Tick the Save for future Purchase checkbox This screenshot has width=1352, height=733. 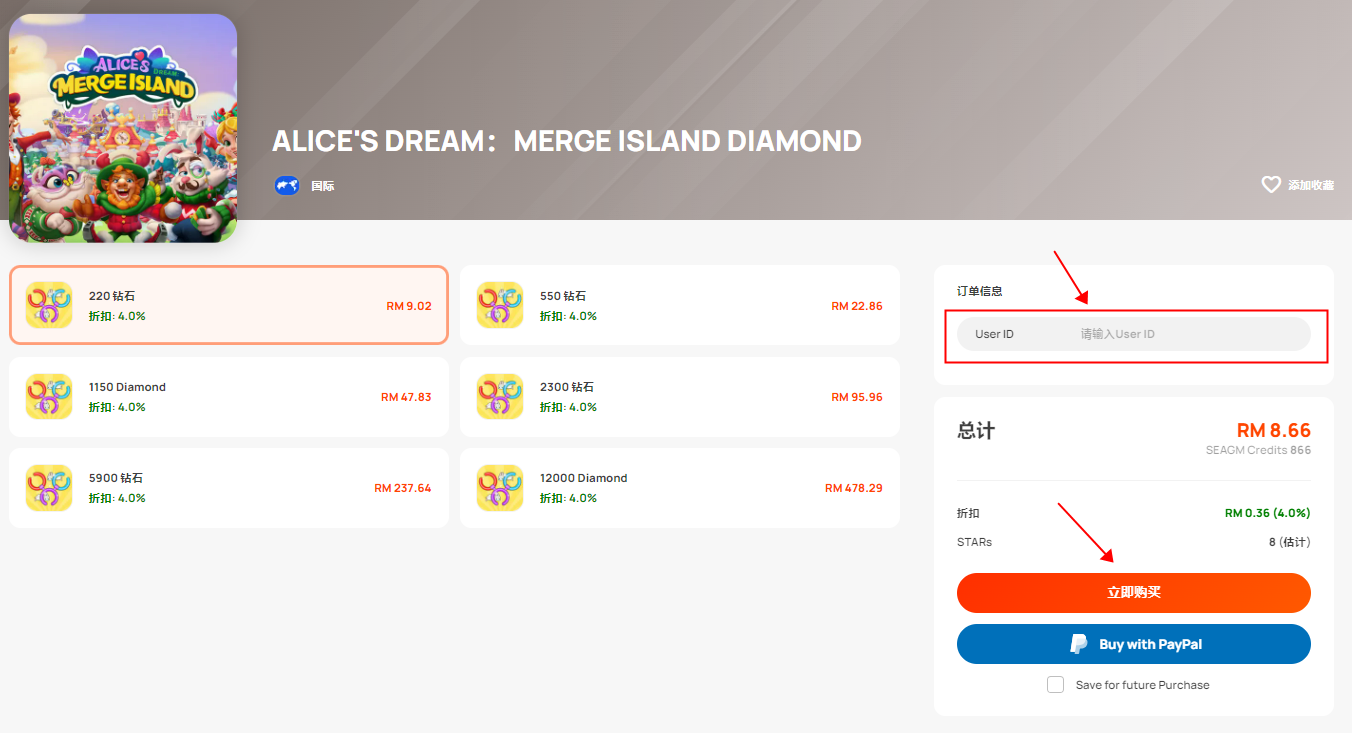(x=1055, y=685)
